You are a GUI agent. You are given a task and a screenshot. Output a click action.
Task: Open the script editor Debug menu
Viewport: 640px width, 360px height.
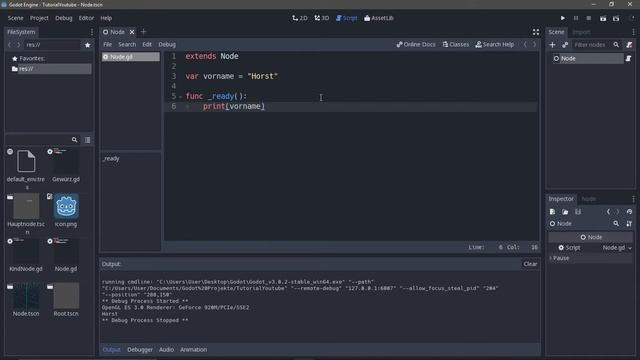(x=167, y=44)
